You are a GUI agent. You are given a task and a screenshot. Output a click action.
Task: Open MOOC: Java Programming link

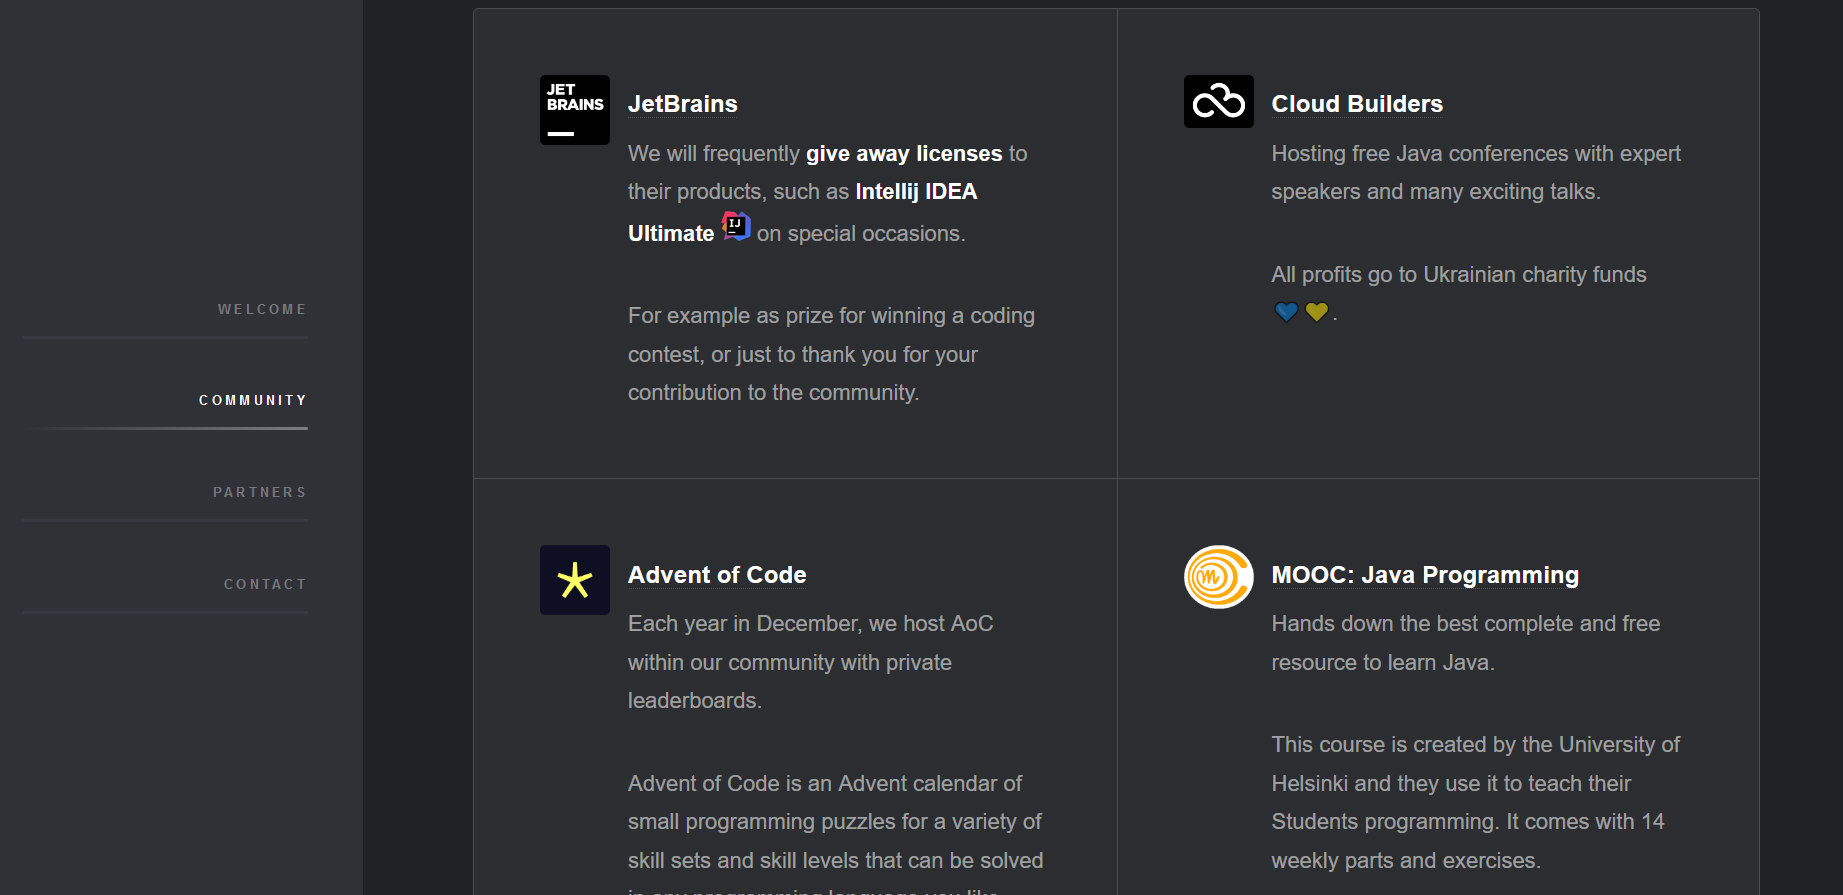coord(1425,575)
